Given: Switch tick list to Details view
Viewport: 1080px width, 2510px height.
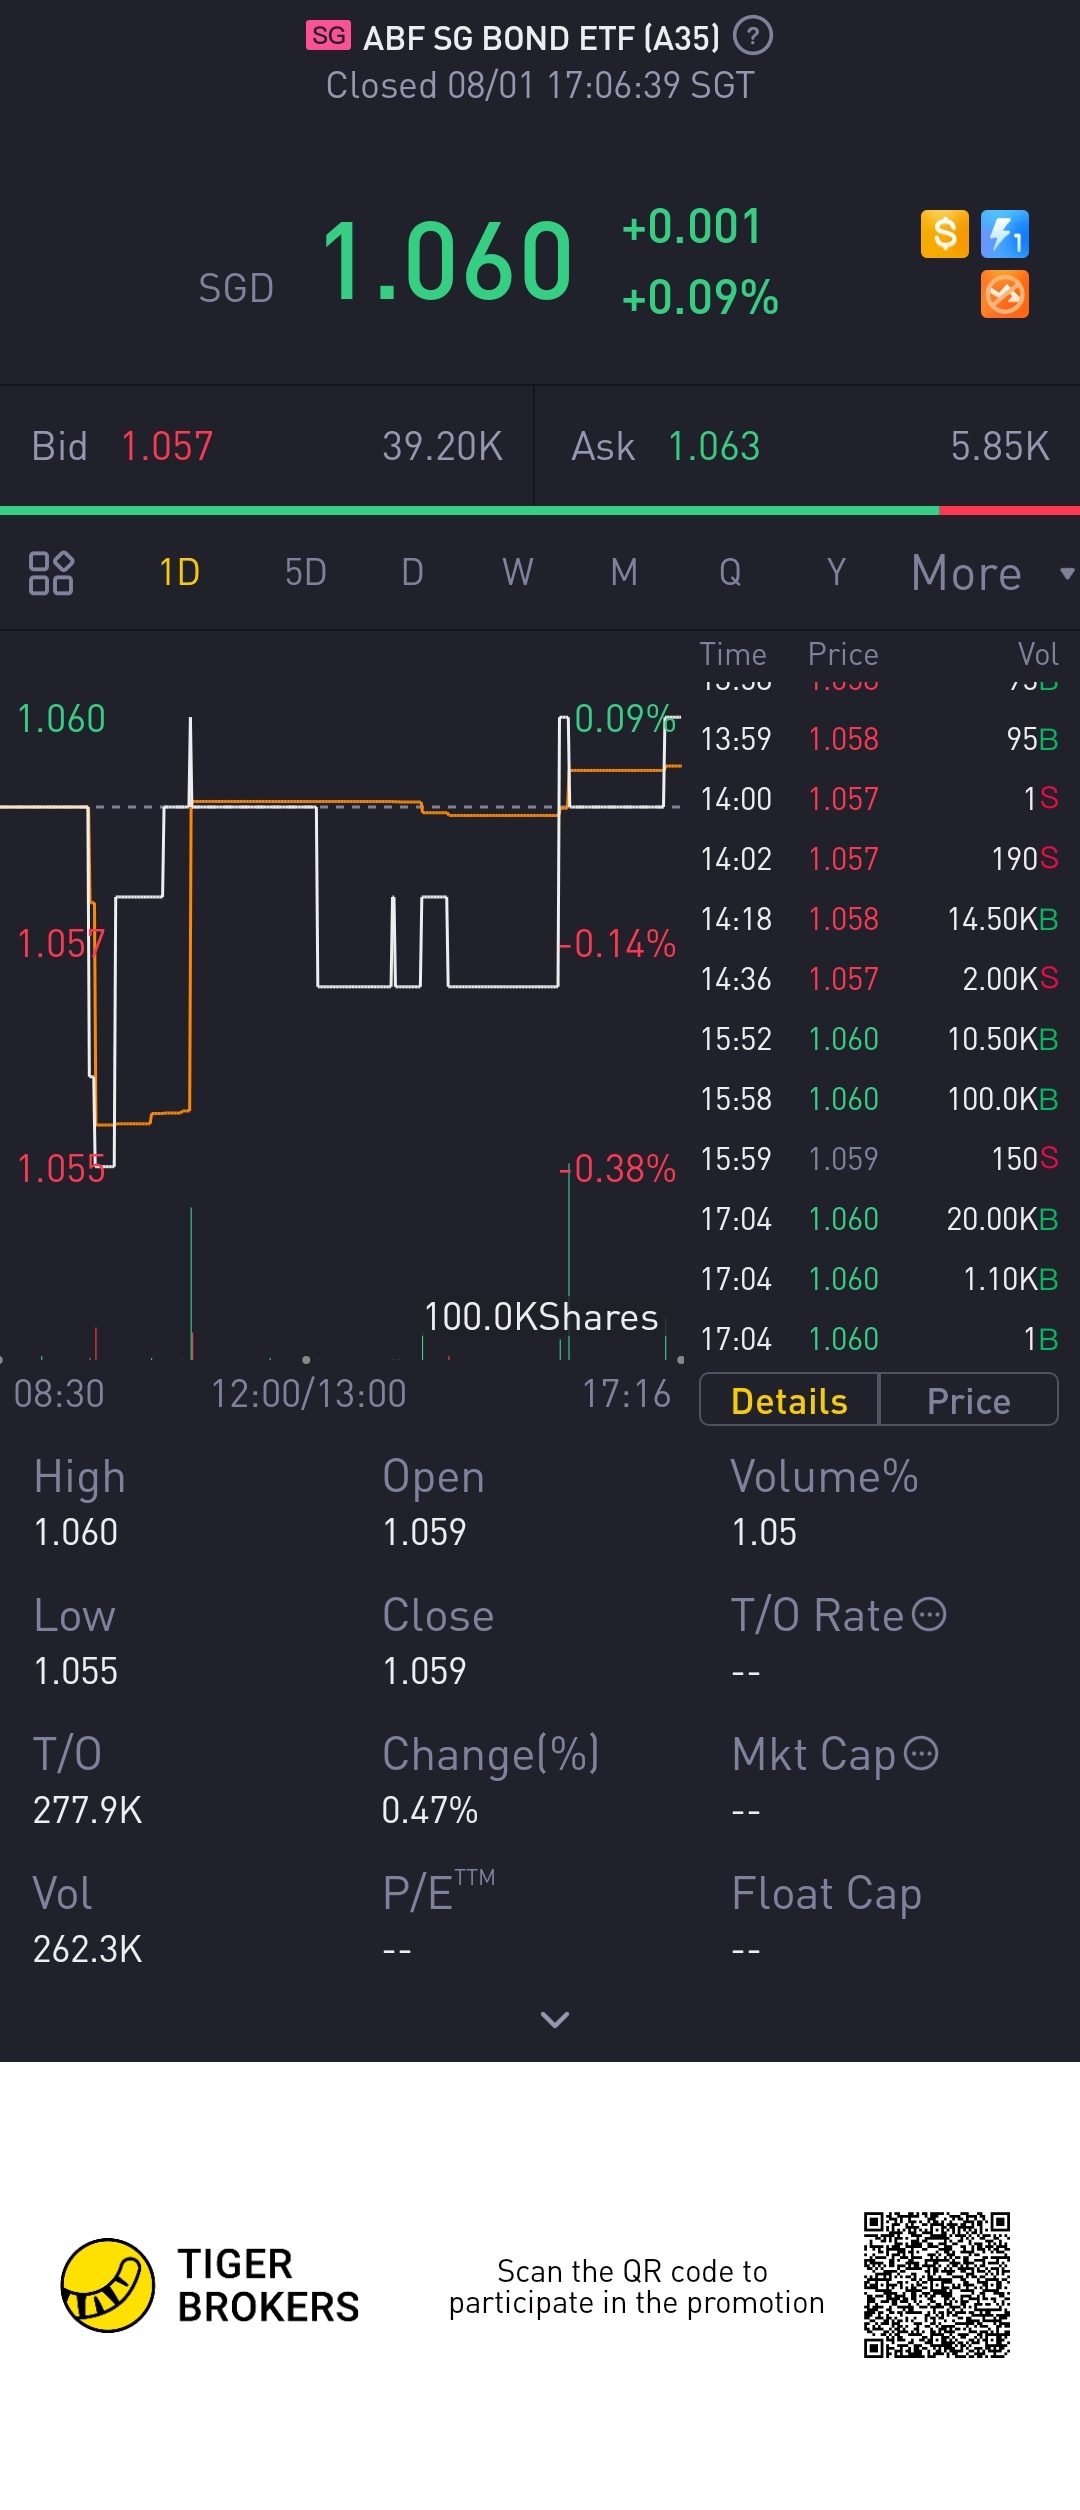Looking at the screenshot, I should [x=789, y=1400].
